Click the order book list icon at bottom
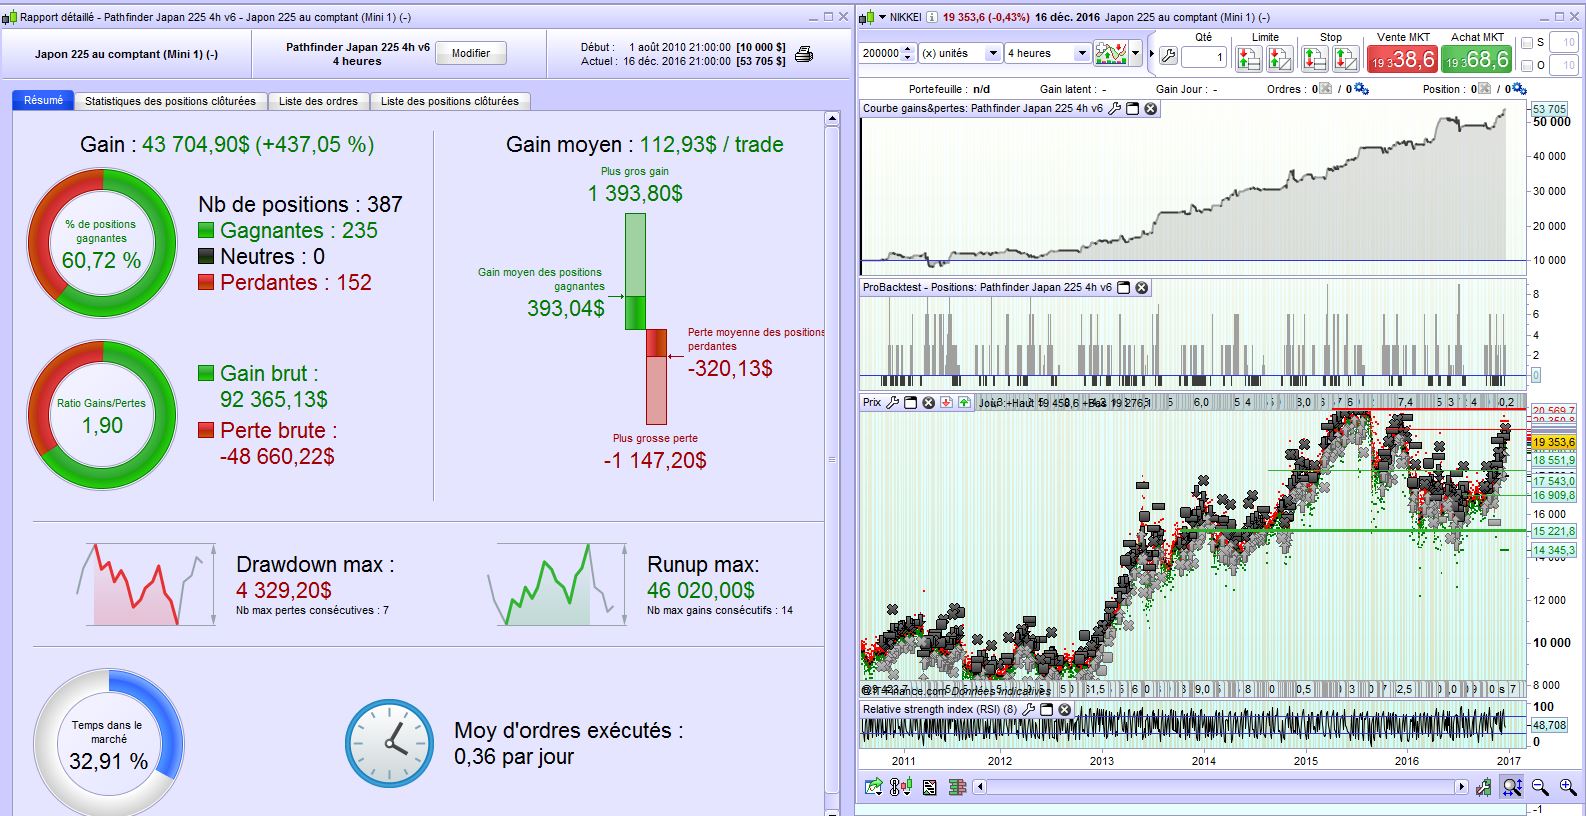 click(x=929, y=787)
